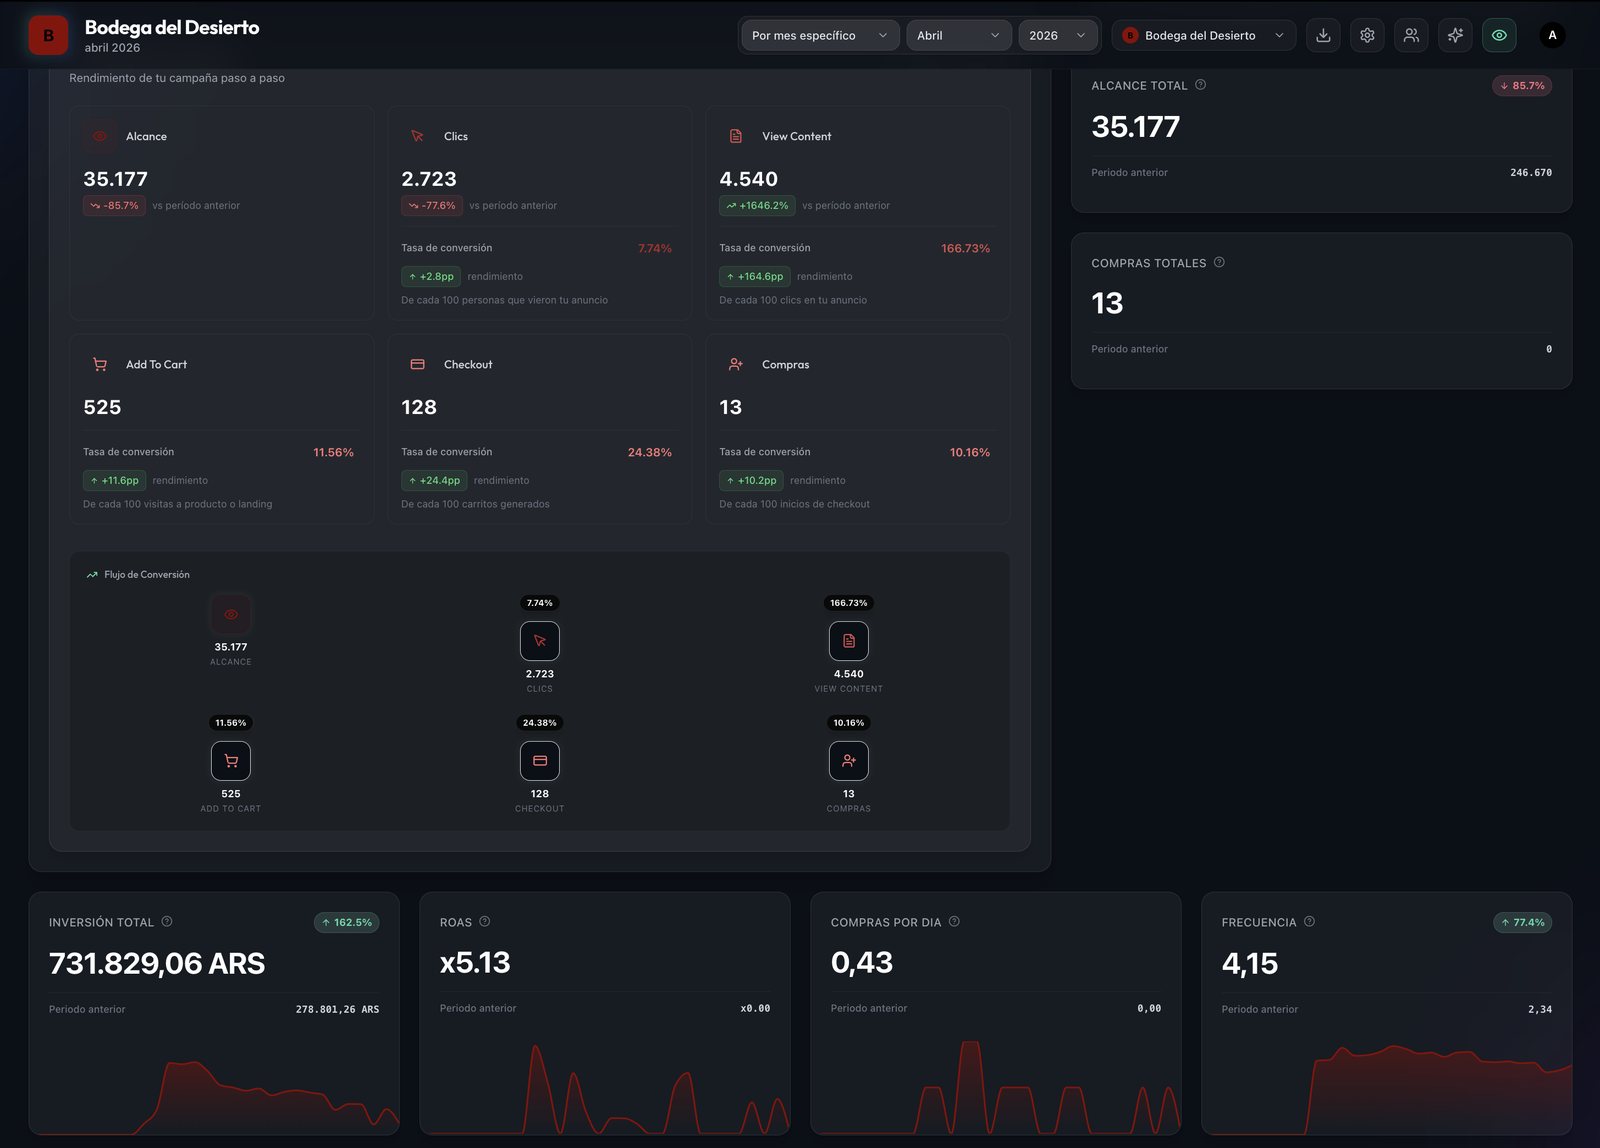Click the 166.73% pill in conversion flow
1600x1148 pixels.
849,603
